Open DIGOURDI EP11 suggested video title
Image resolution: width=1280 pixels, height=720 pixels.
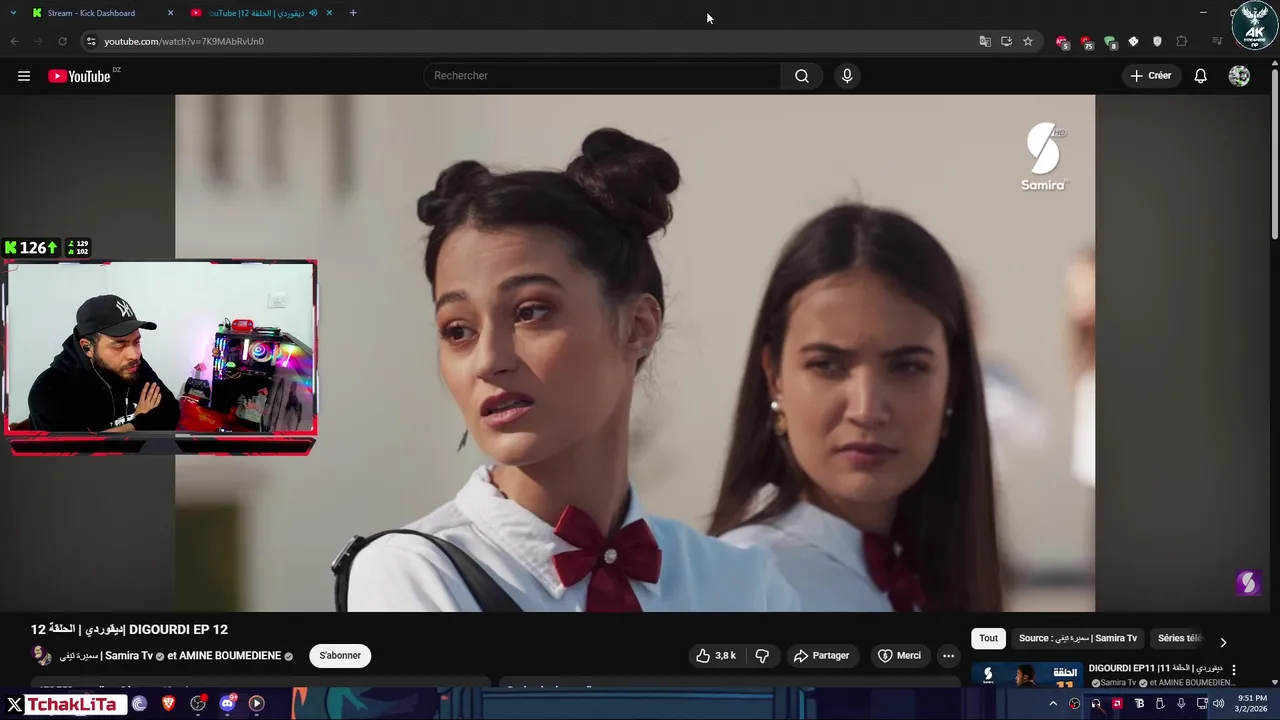point(1155,668)
